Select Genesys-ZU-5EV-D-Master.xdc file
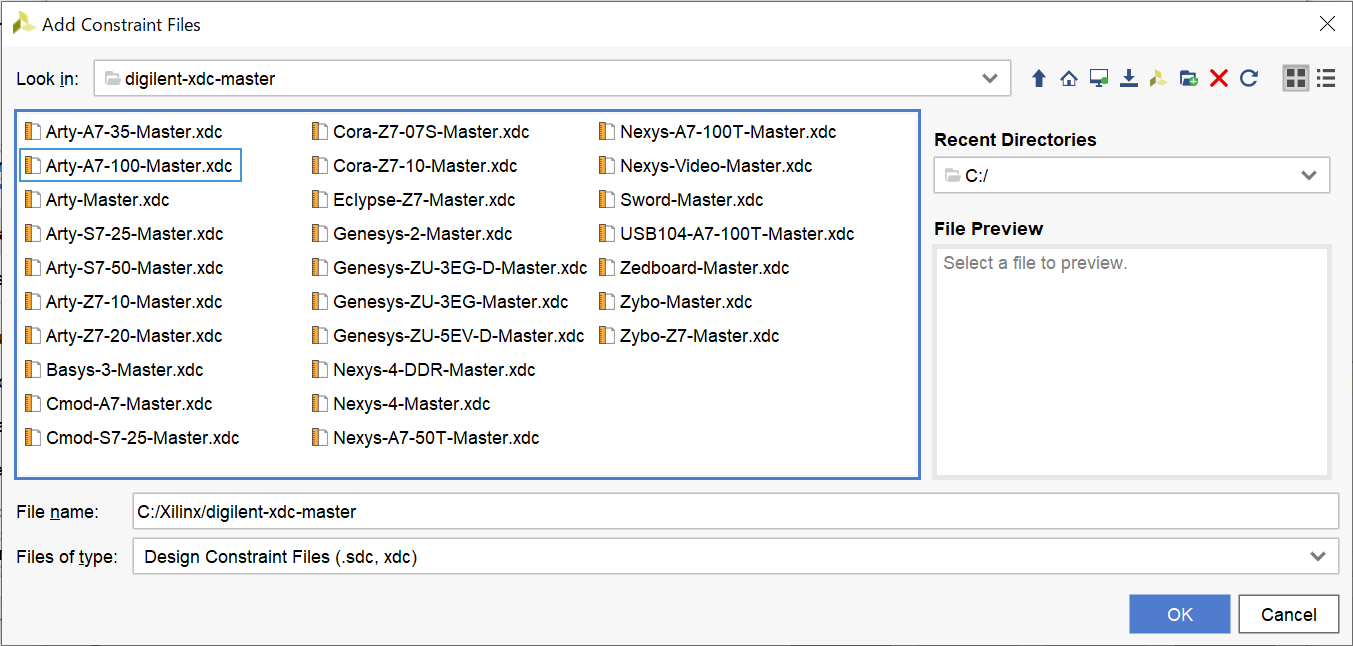Viewport: 1353px width, 646px height. (x=448, y=336)
